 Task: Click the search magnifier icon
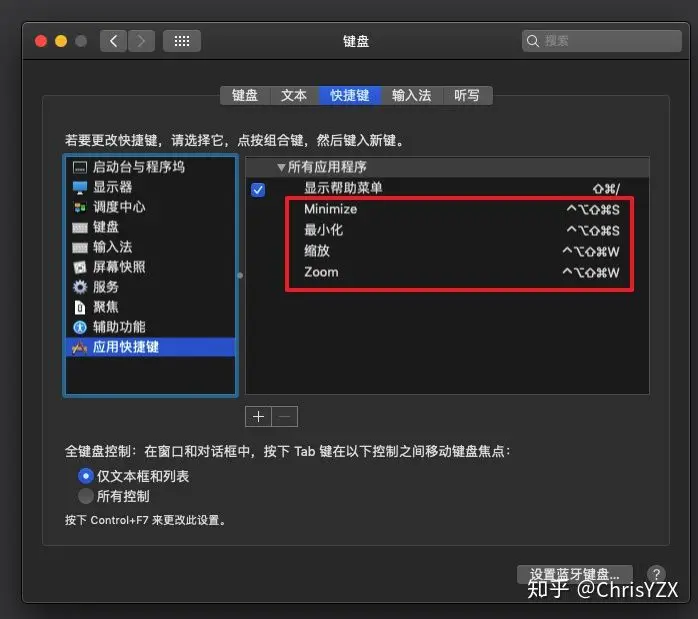coord(532,41)
